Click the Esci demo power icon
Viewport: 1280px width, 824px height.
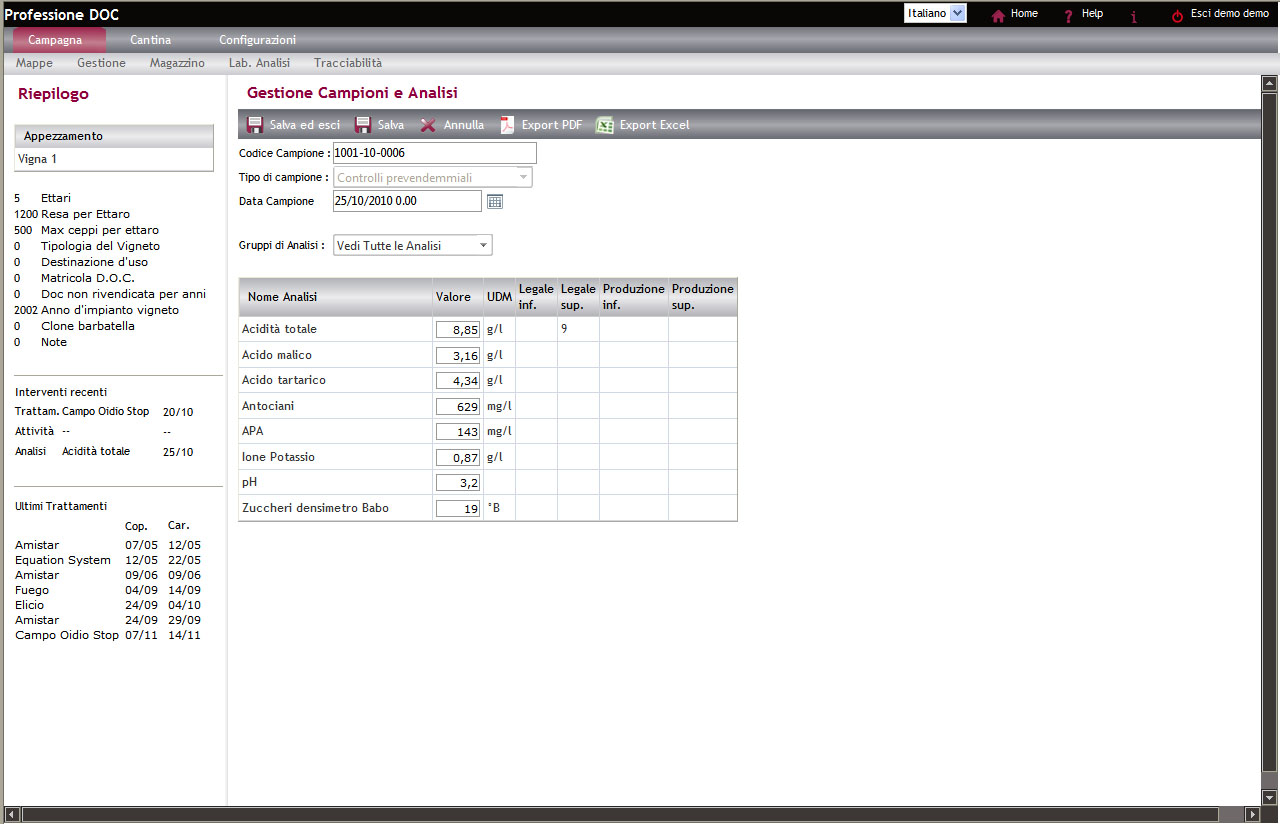click(1177, 15)
